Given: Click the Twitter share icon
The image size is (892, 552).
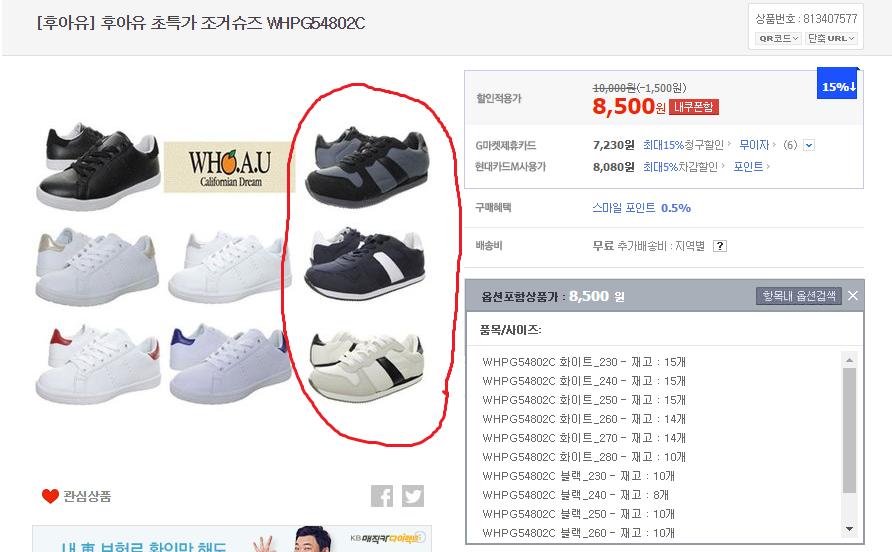Looking at the screenshot, I should (x=413, y=496).
